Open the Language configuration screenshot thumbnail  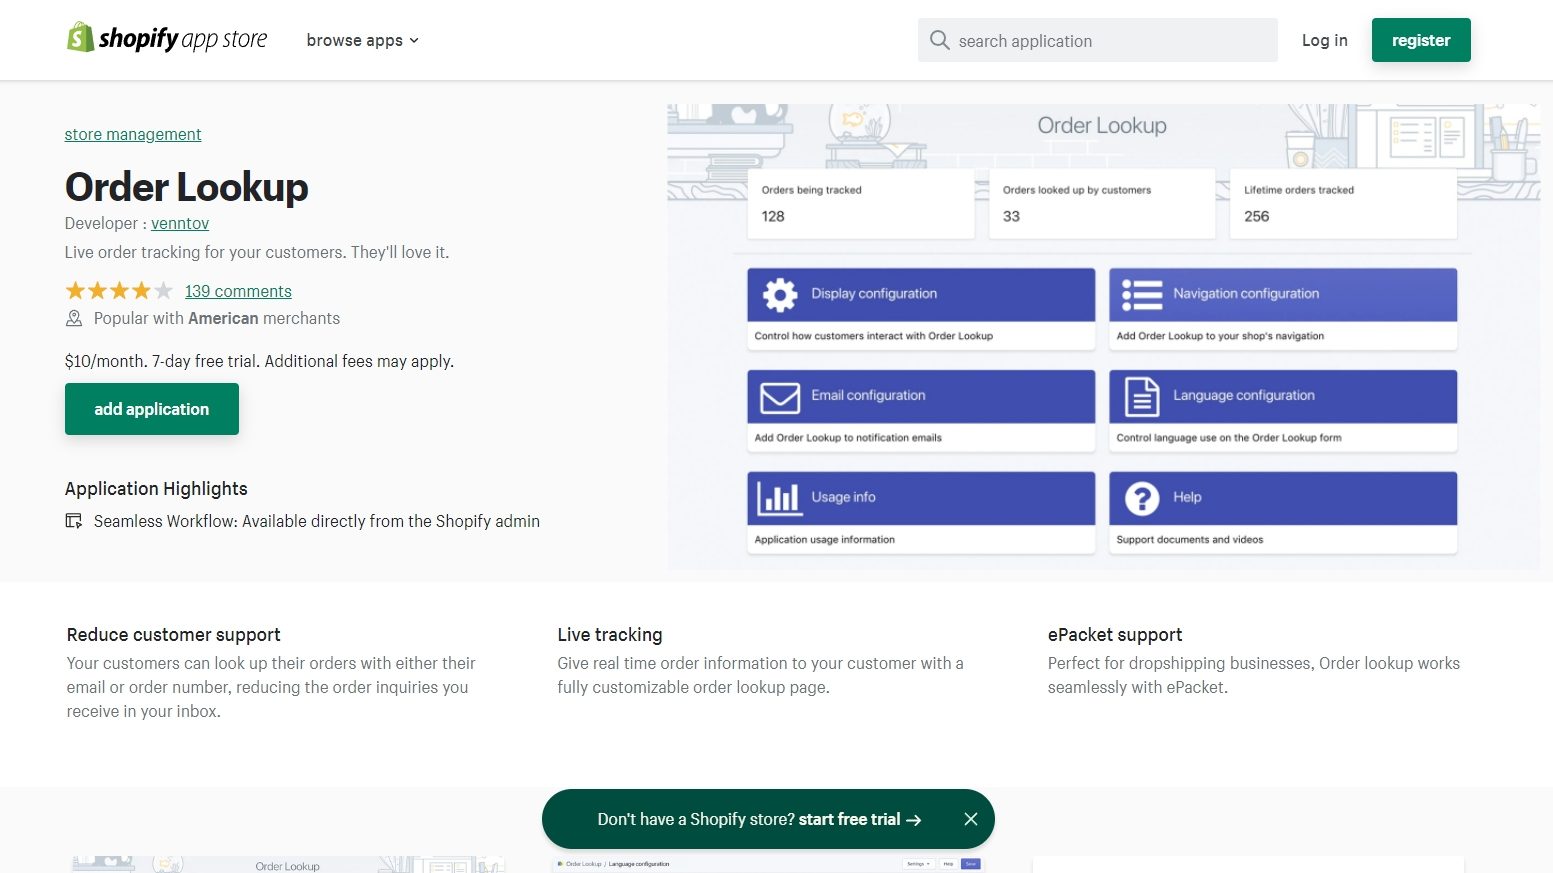click(767, 864)
